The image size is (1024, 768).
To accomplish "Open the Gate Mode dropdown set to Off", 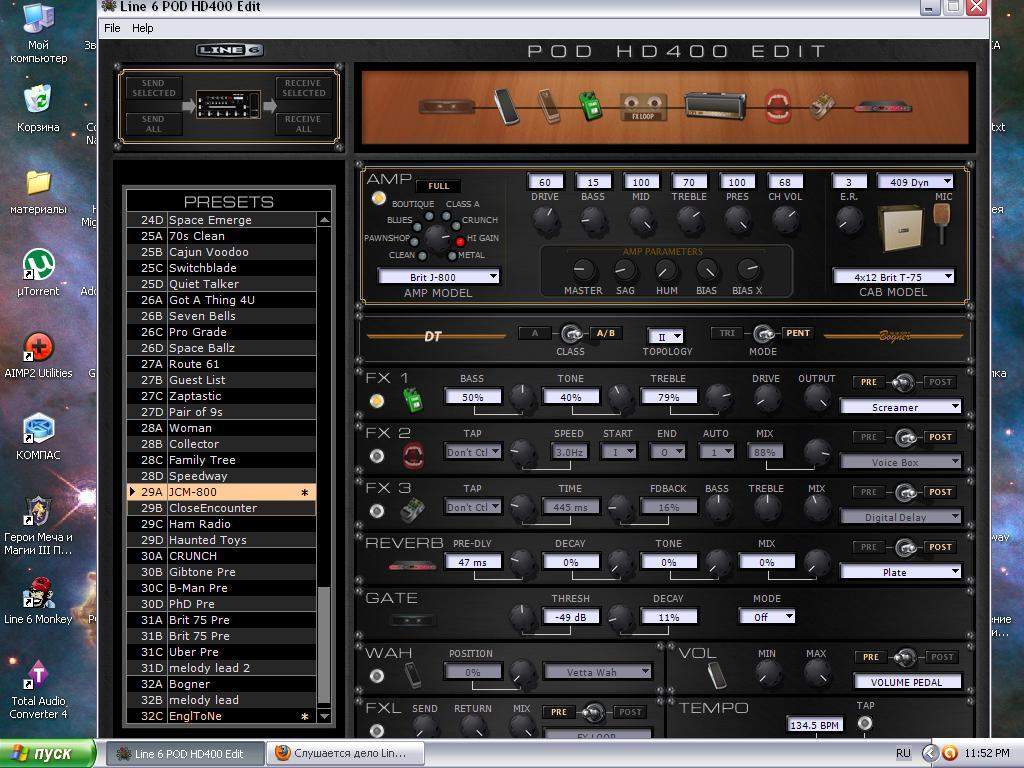I will [767, 617].
